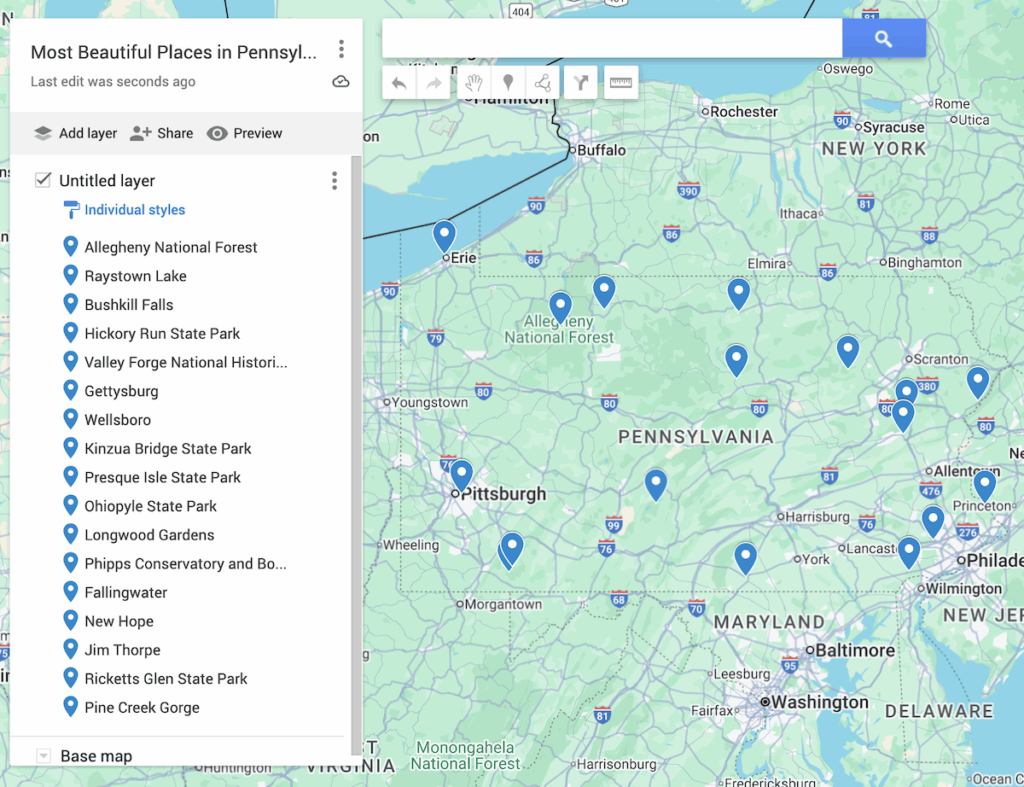Viewport: 1024px width, 787px height.
Task: Select Allegheny National Forest in the list
Action: [170, 248]
